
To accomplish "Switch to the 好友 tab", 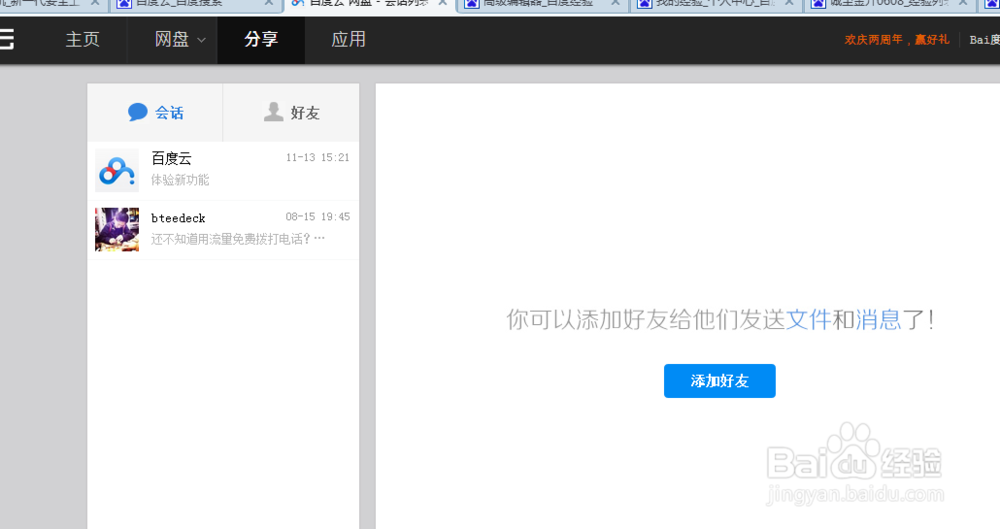I will (x=291, y=112).
